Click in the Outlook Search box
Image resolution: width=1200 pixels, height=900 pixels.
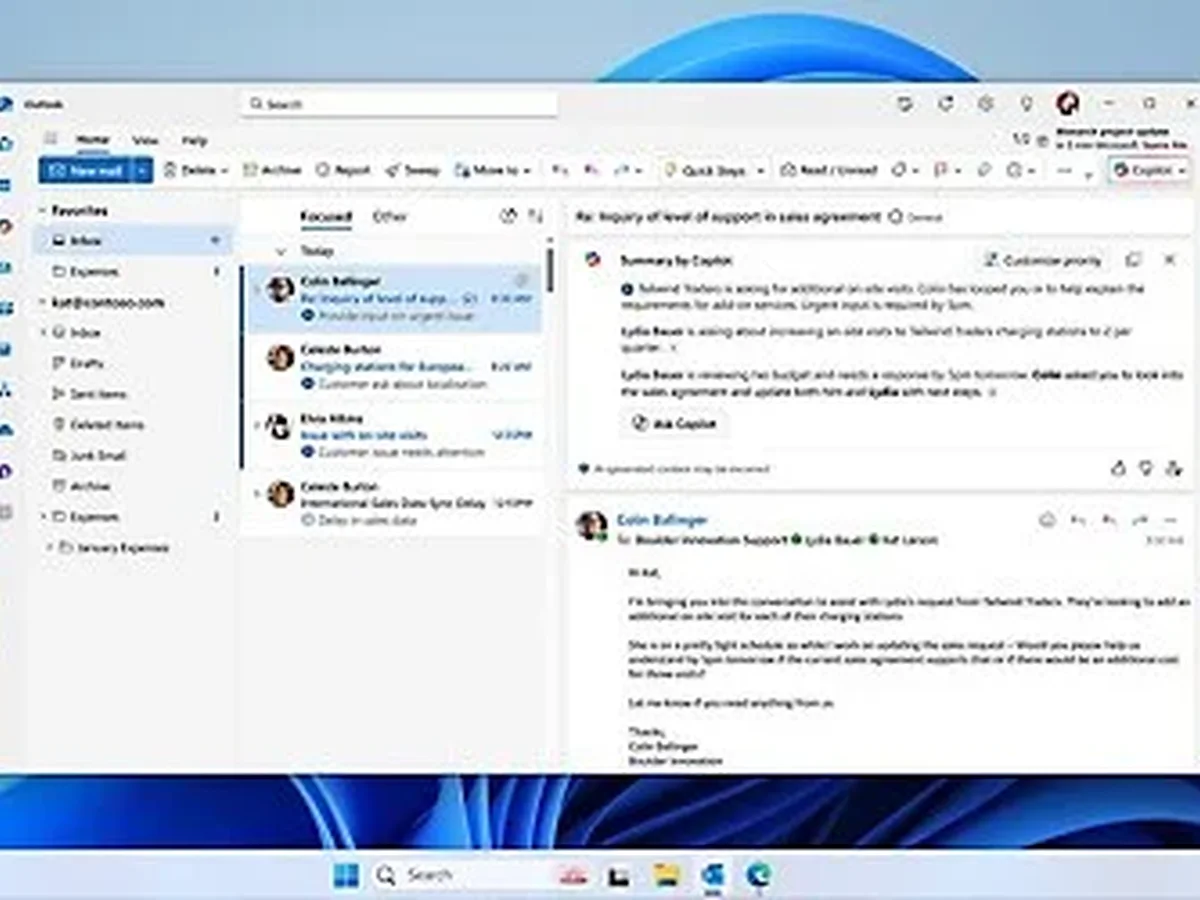tap(399, 104)
